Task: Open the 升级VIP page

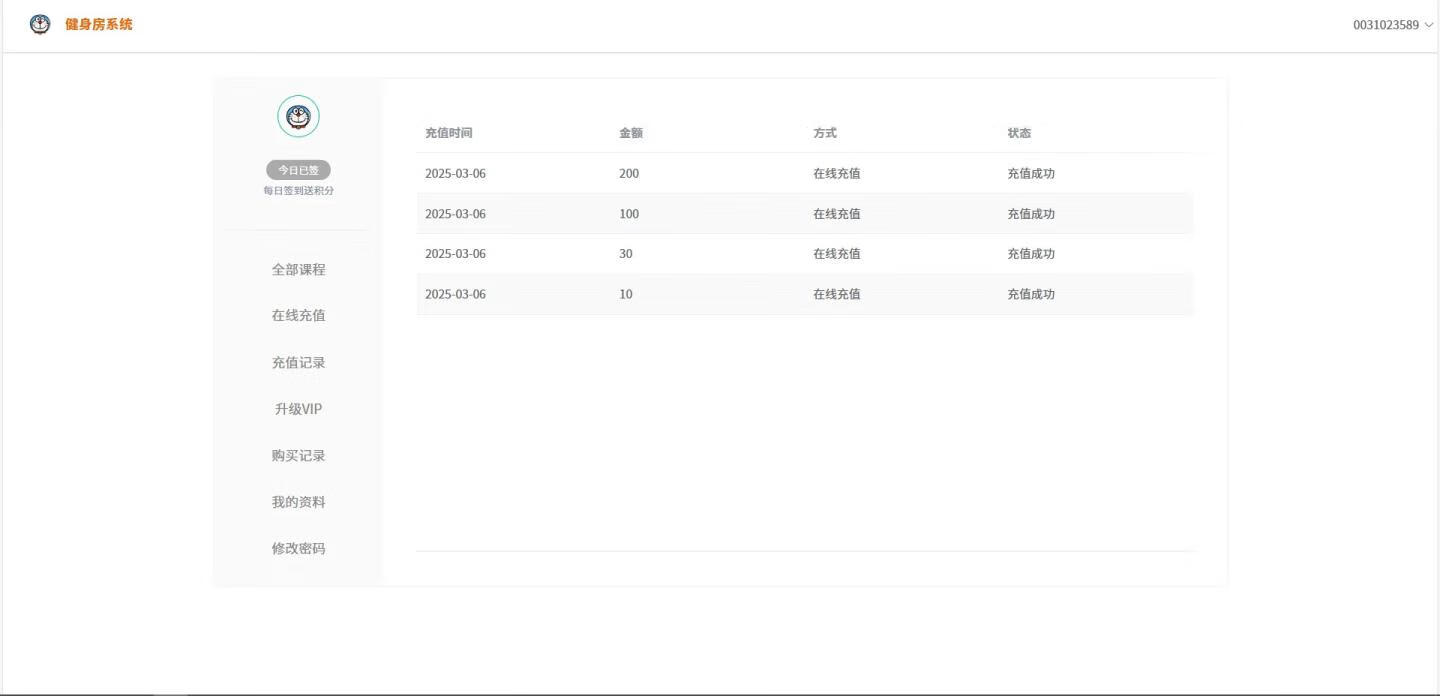Action: [x=298, y=409]
